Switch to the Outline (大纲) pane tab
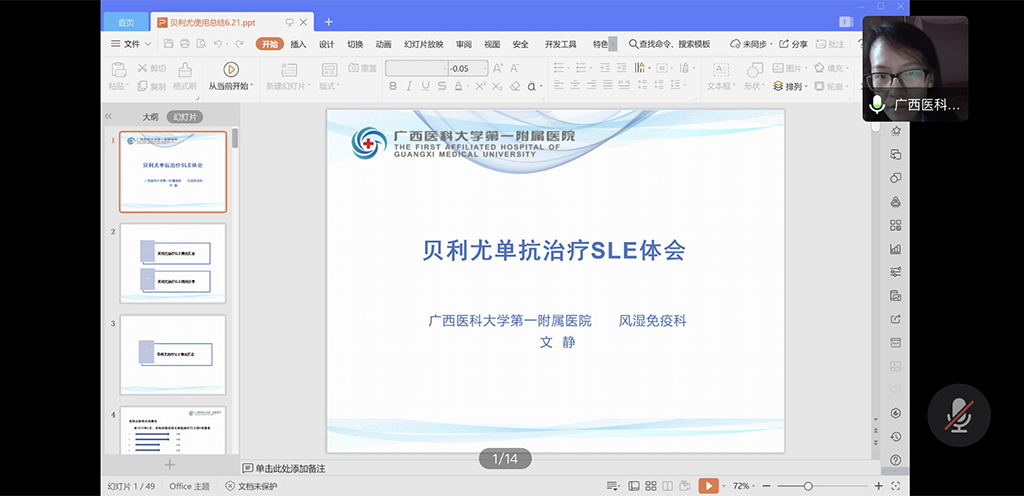 coord(150,117)
